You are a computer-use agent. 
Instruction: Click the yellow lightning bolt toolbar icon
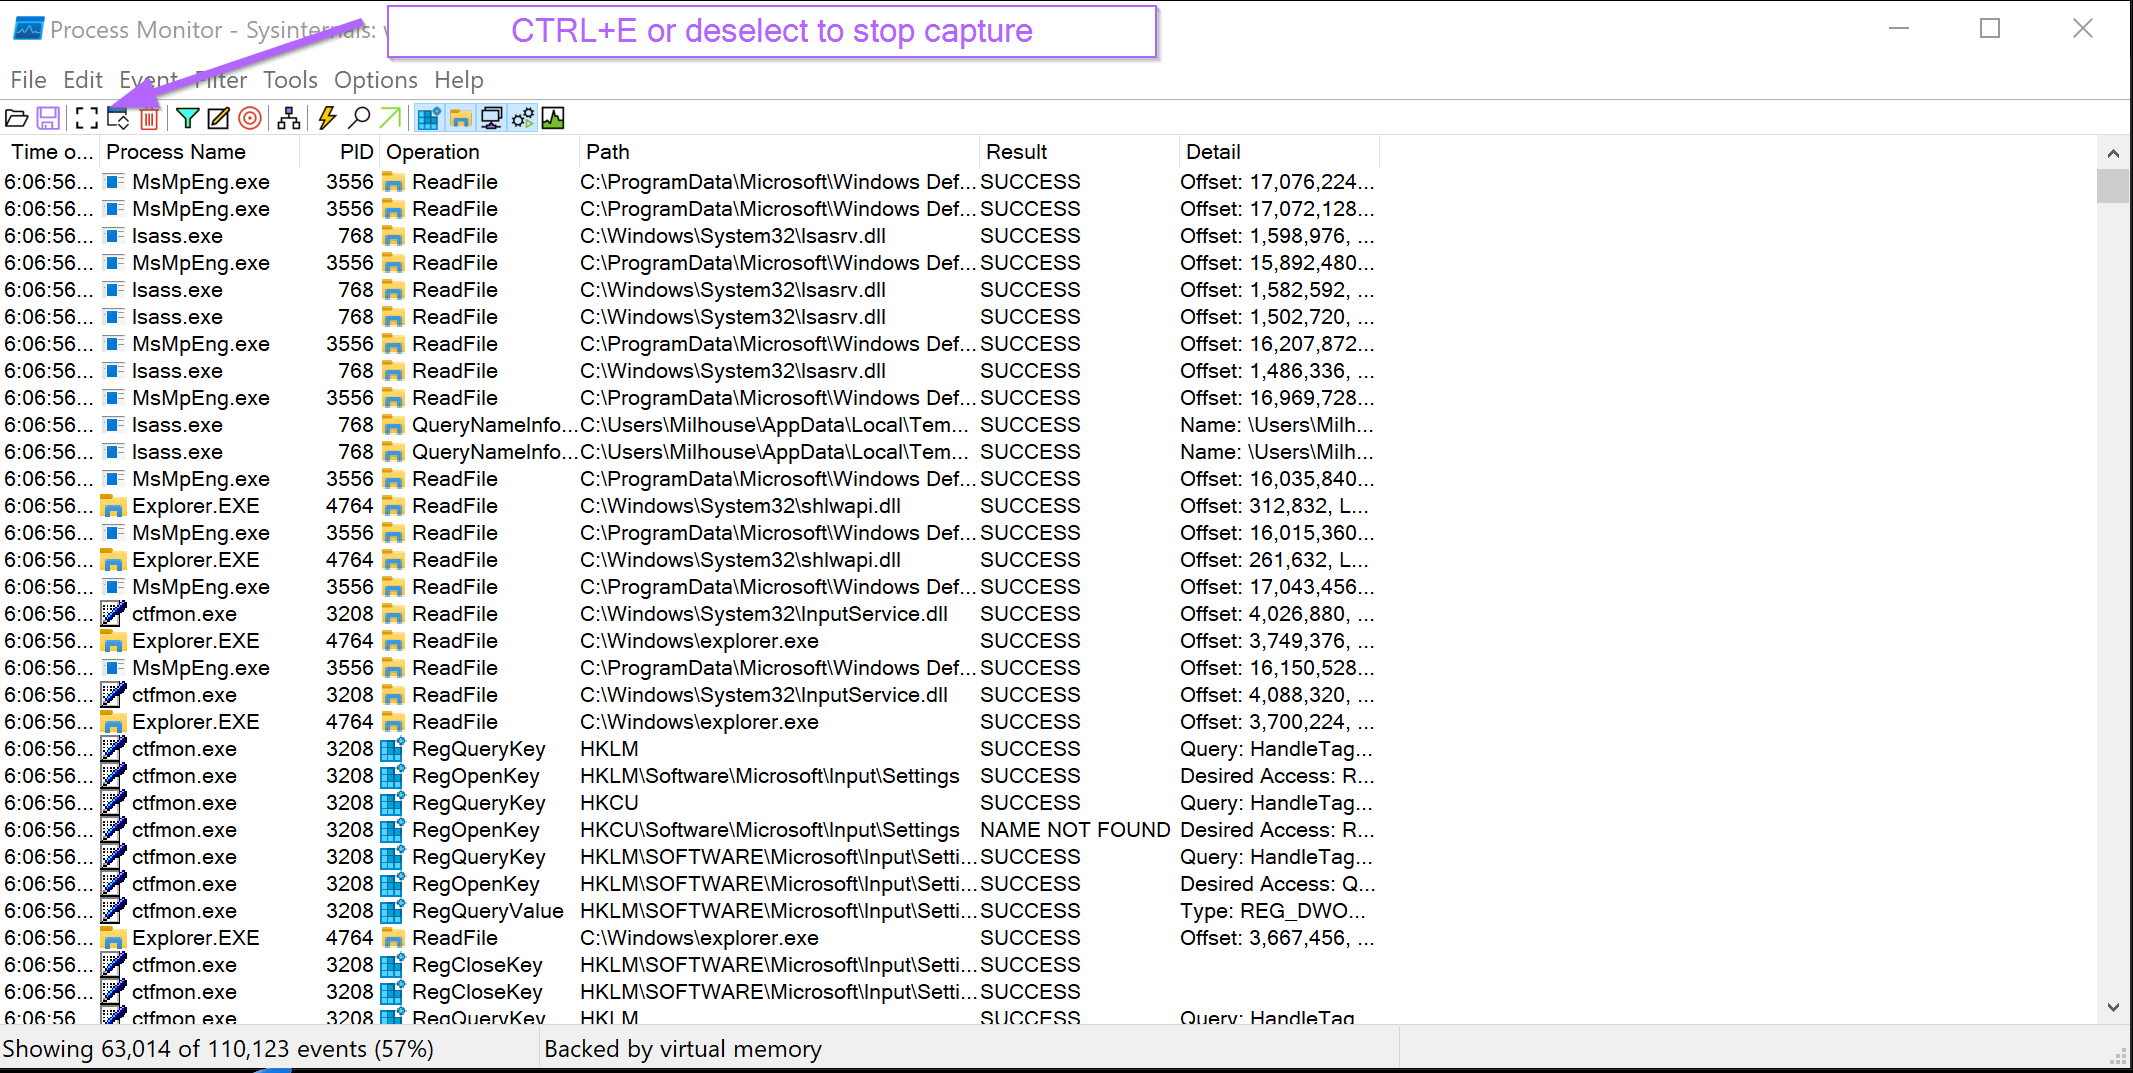click(327, 119)
